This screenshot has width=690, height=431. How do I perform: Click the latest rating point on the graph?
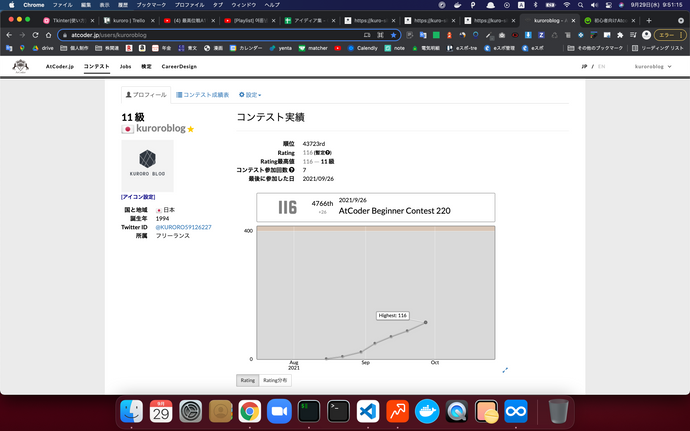pos(426,323)
